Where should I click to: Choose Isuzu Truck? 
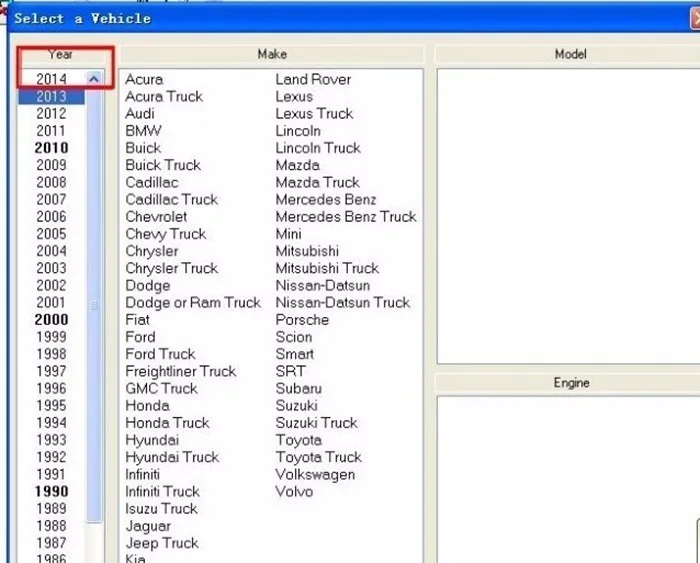pos(161,509)
